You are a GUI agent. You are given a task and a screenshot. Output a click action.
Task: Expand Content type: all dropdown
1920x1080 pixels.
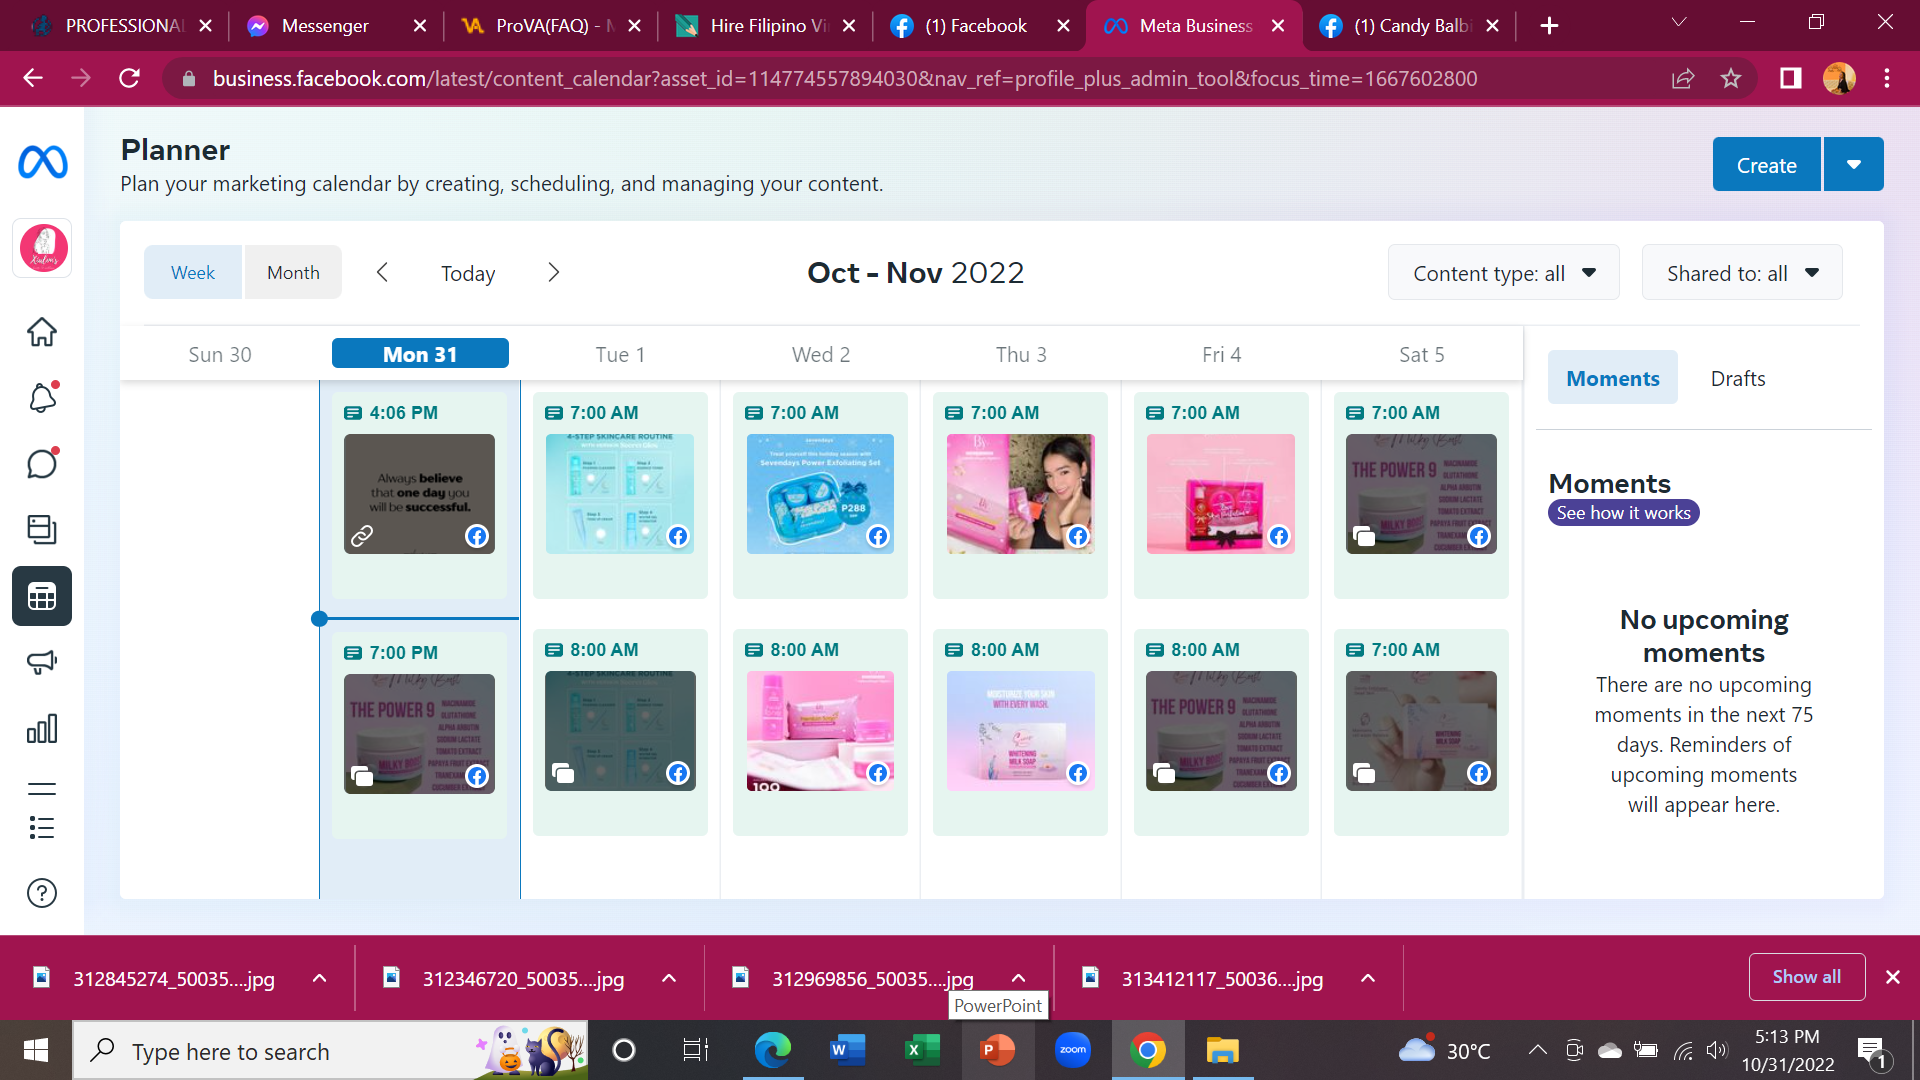(1503, 273)
